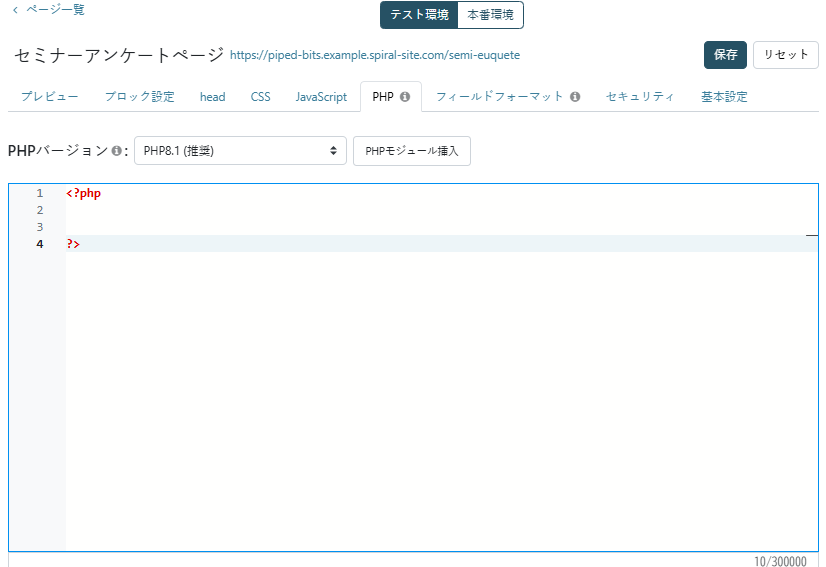Screen dimensions: 826x567
Task: Open the PHP version dropdown
Action: pyautogui.click(x=240, y=151)
